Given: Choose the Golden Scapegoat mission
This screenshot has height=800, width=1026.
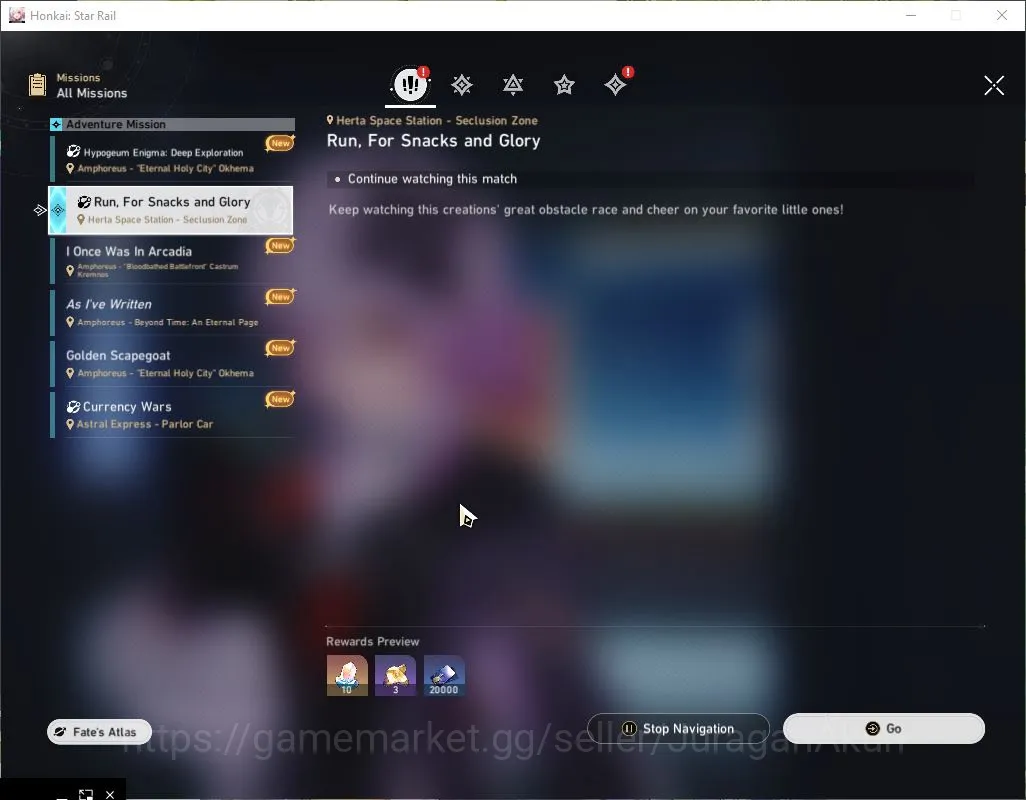Looking at the screenshot, I should pyautogui.click(x=173, y=363).
